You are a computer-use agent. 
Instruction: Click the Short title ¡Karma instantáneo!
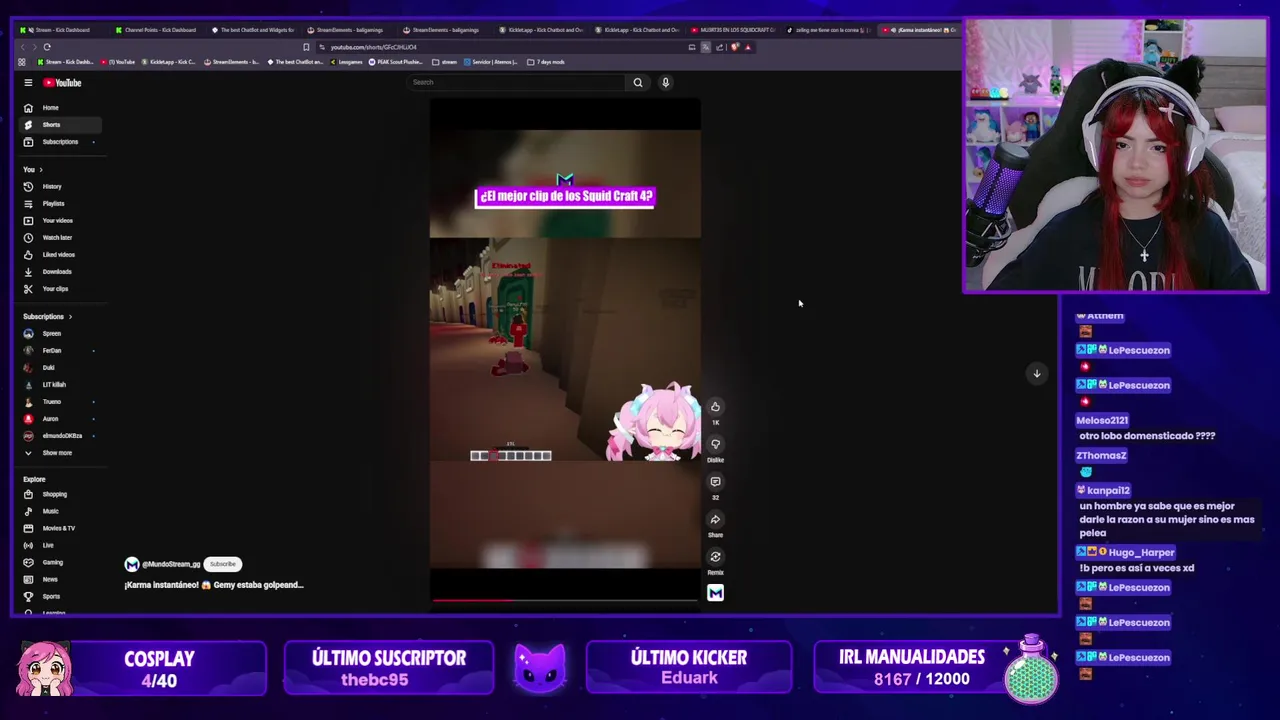pyautogui.click(x=214, y=585)
